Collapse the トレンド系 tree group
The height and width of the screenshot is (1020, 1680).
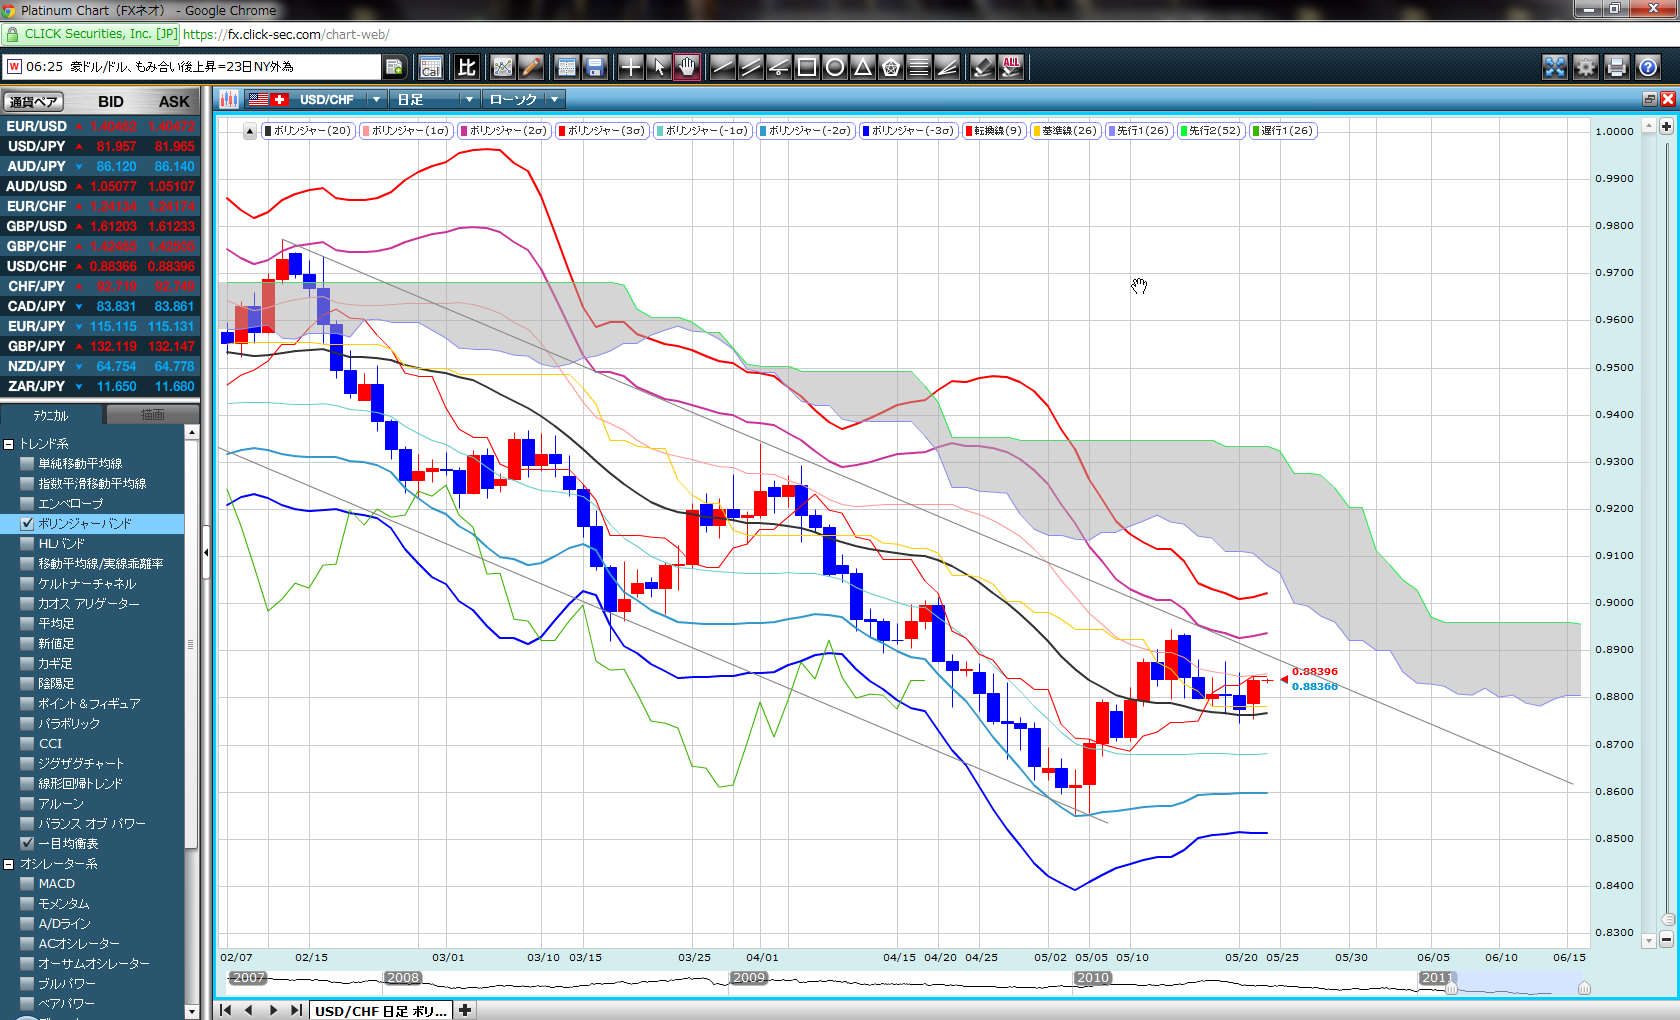(x=9, y=444)
